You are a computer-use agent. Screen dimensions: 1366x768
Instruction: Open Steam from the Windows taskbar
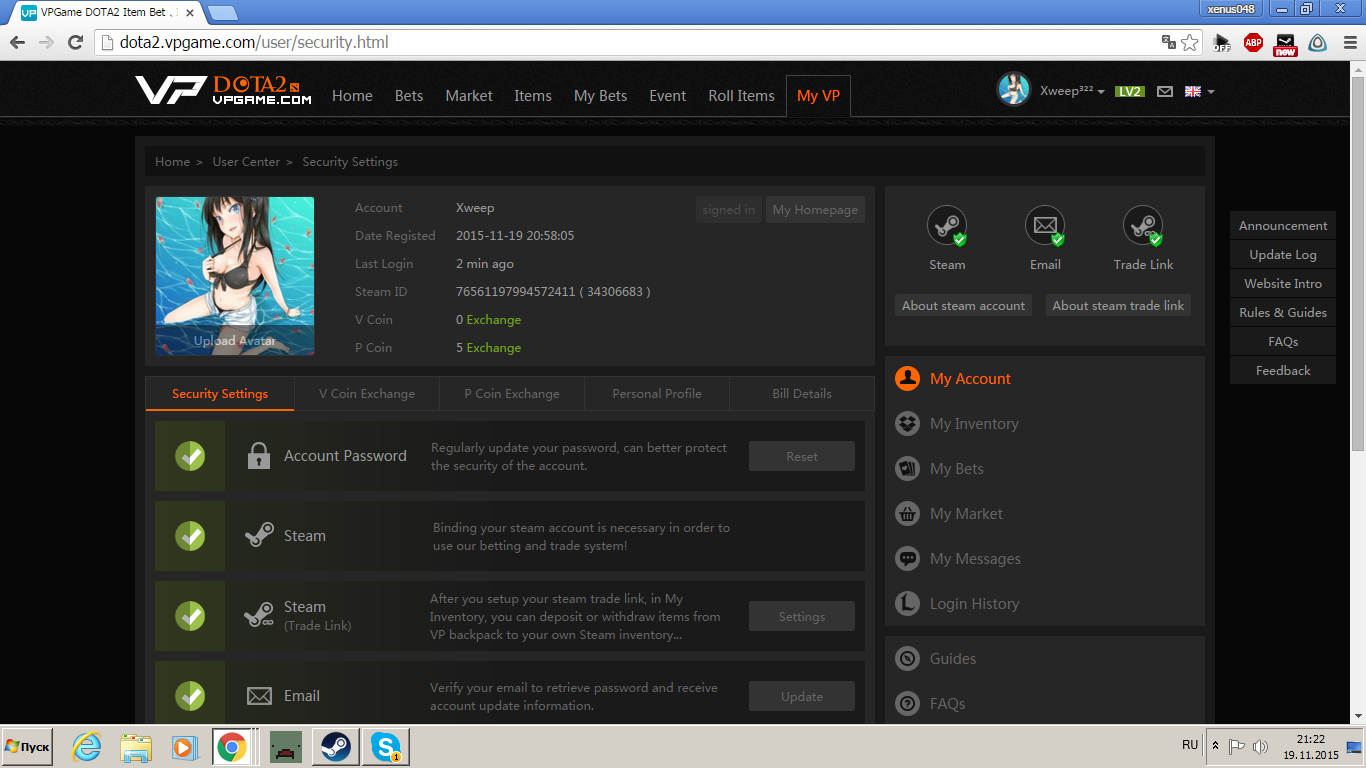(335, 747)
